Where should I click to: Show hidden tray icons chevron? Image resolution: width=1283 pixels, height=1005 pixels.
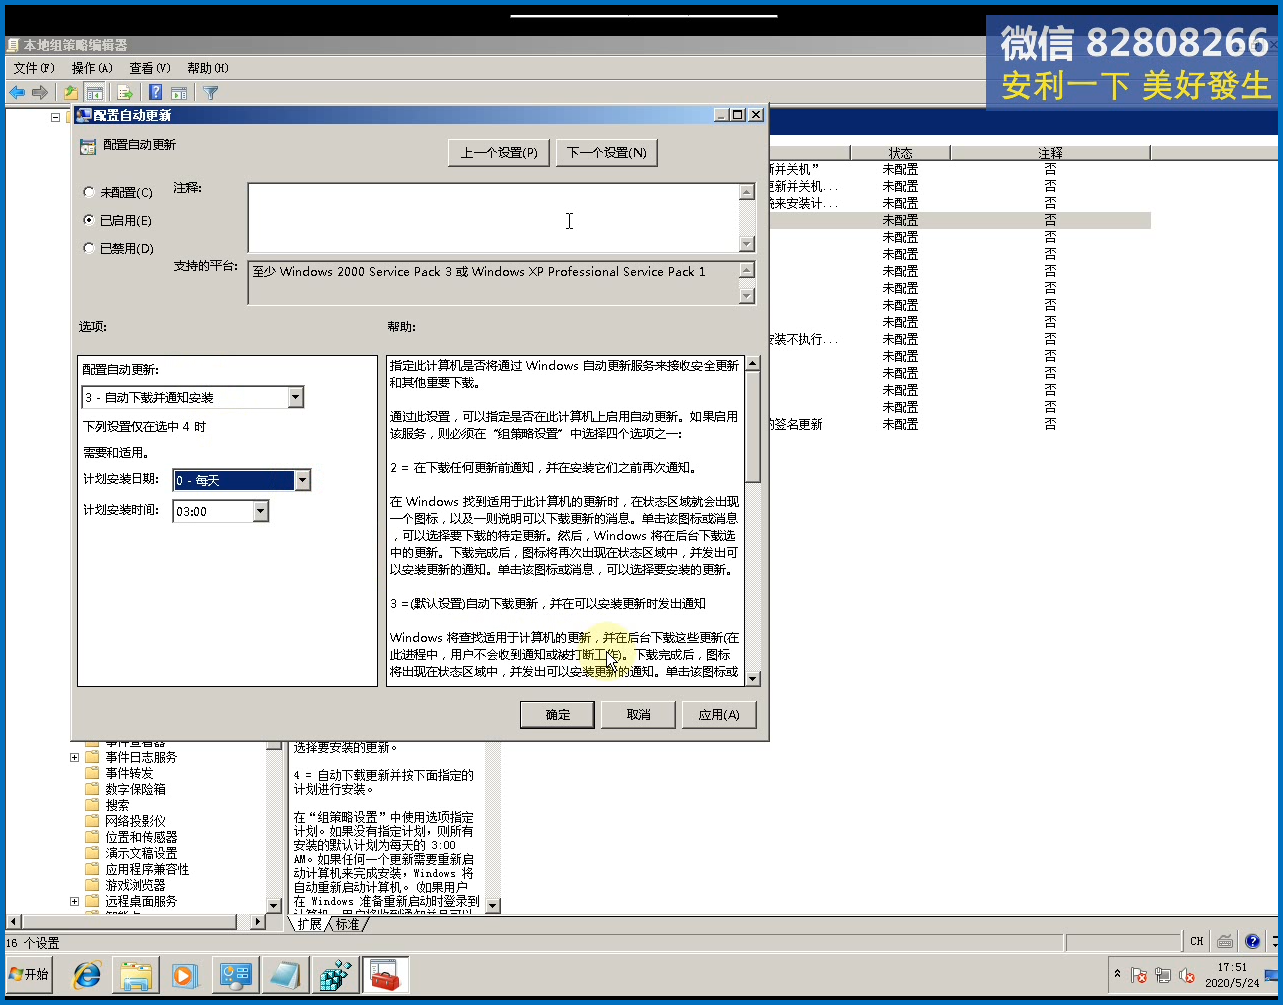tap(1117, 975)
